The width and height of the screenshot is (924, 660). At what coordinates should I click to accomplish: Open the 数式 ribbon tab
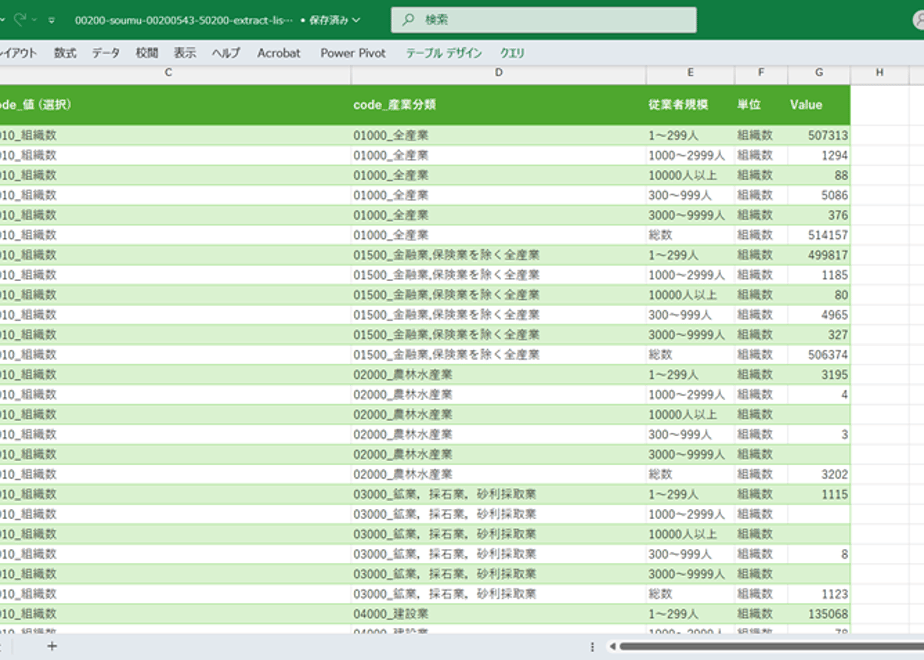(x=65, y=53)
